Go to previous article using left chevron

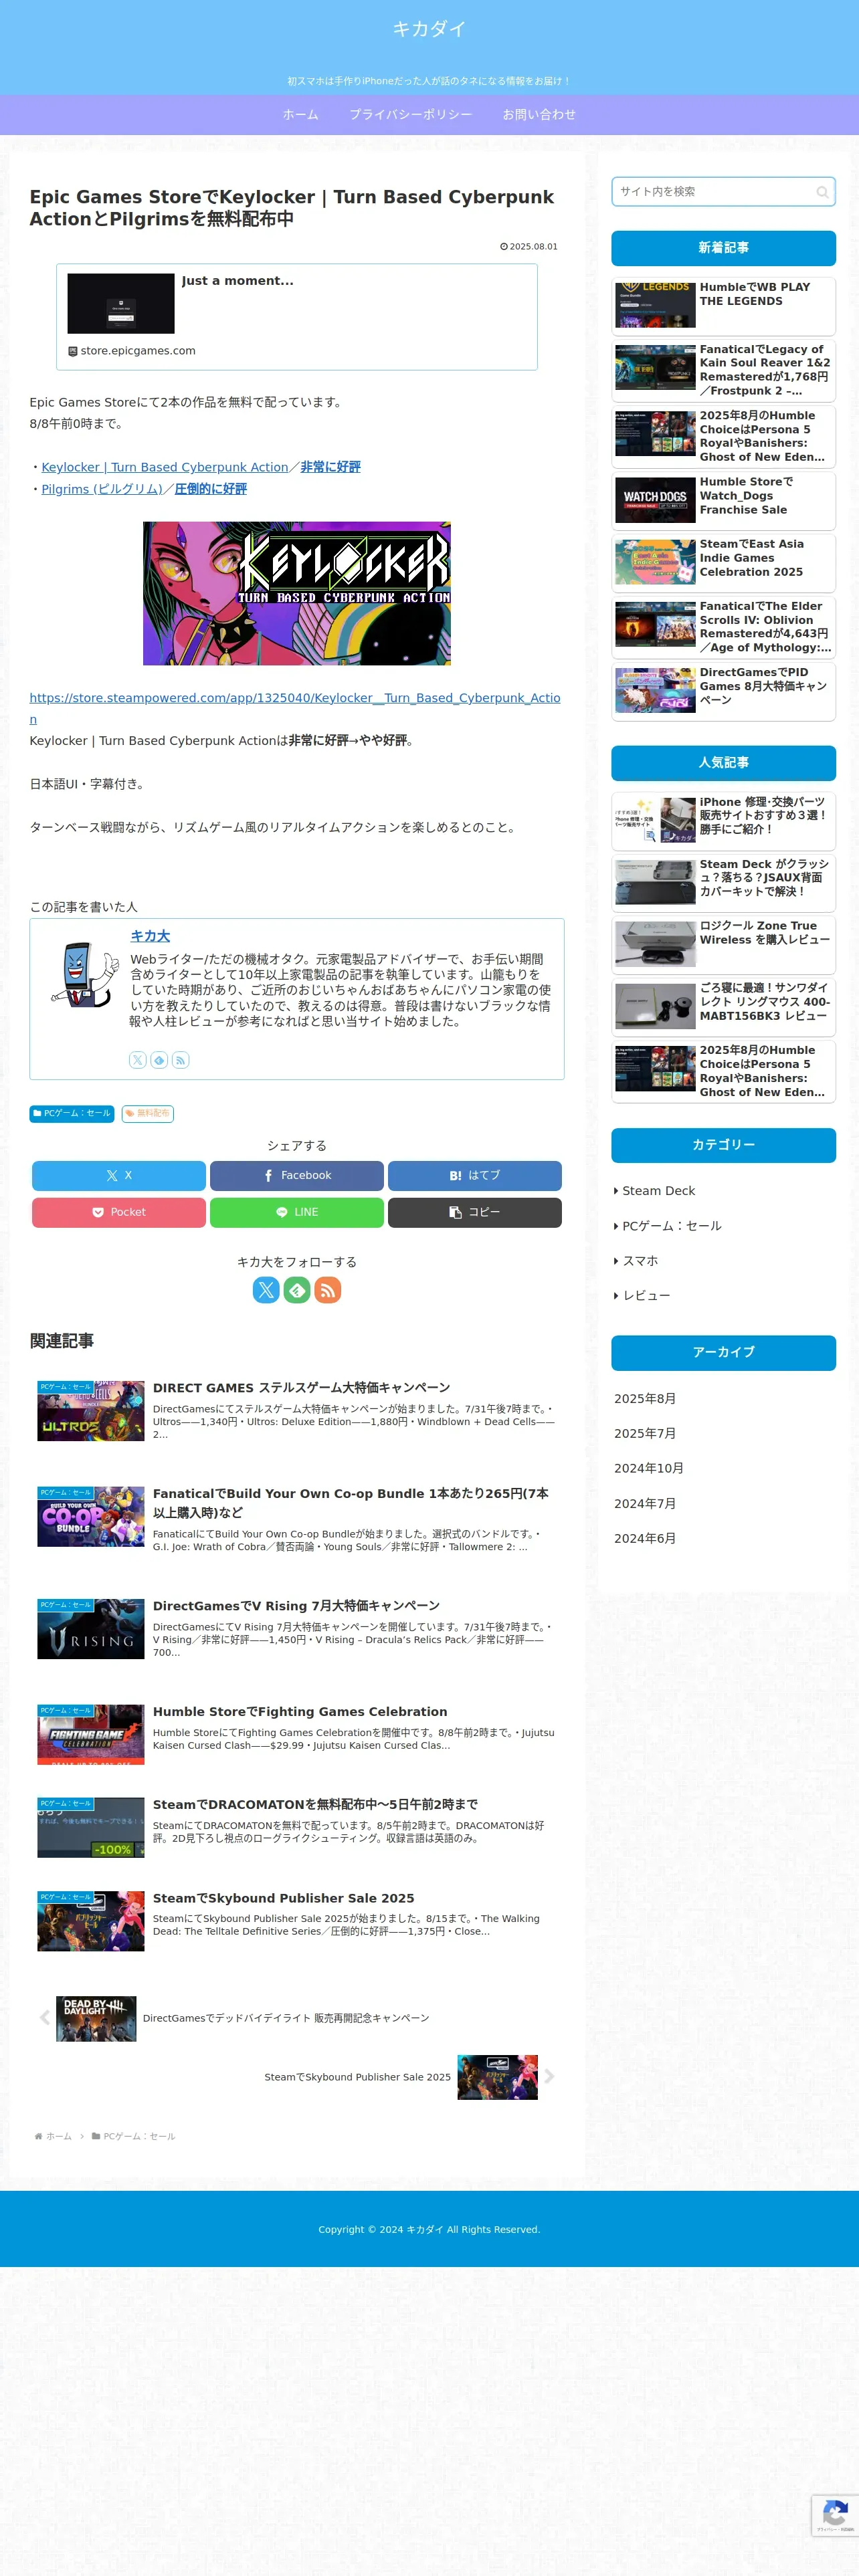[x=44, y=2017]
